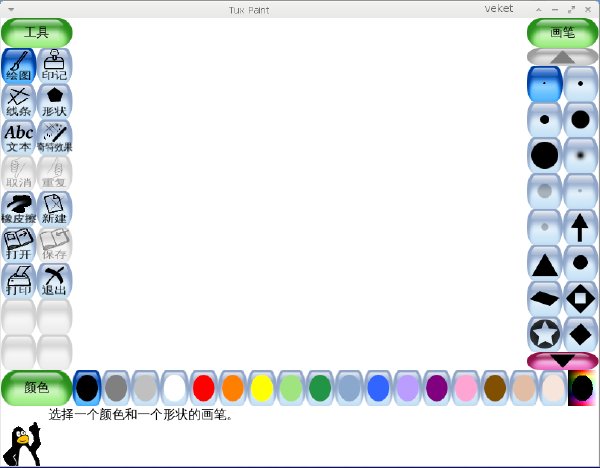Pick the purple color swatch
Image resolution: width=600 pixels, height=468 pixels.
tap(437, 388)
